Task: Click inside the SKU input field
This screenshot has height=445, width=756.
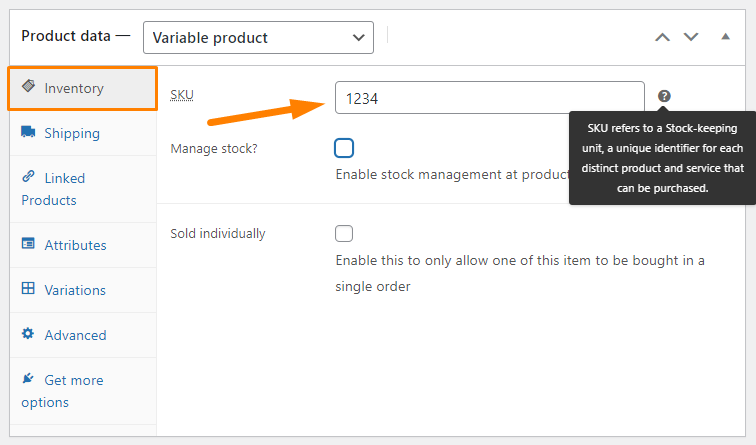Action: coord(490,98)
